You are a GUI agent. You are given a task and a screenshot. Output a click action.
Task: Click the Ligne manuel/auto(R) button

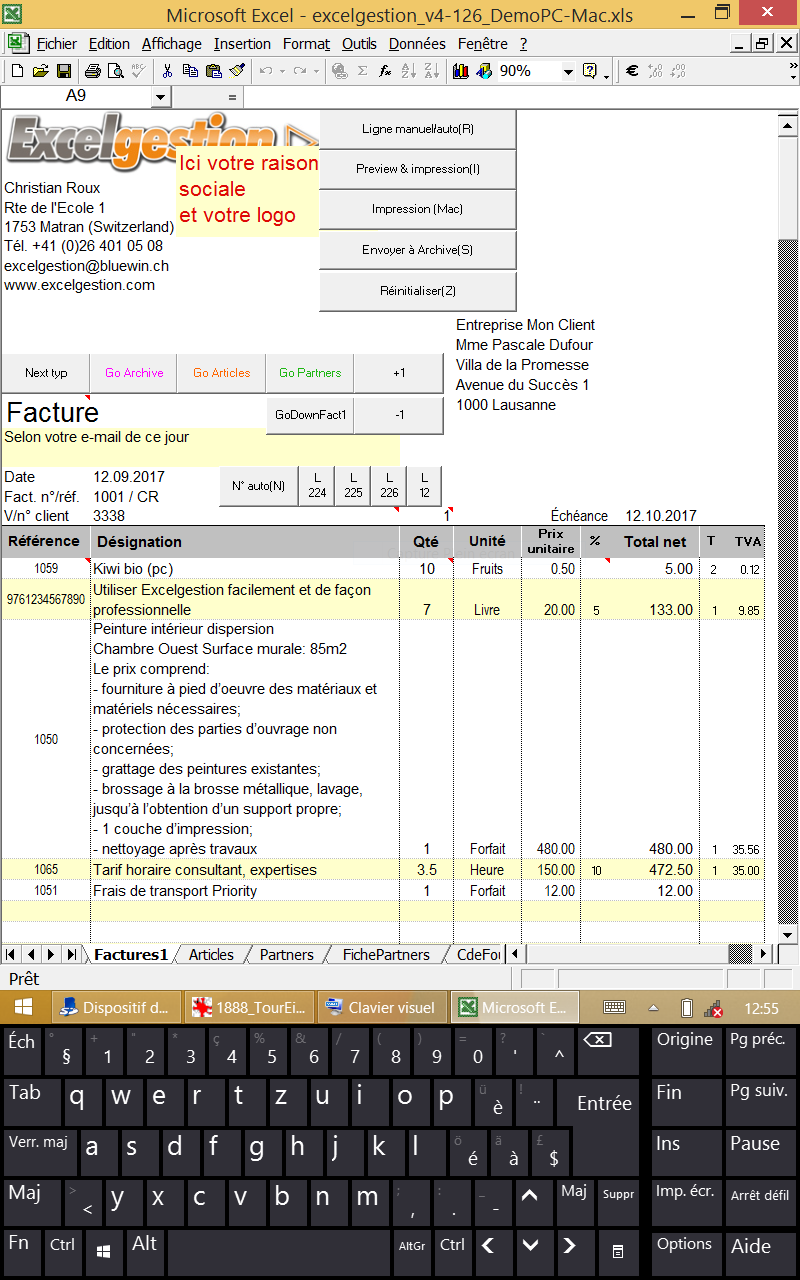pos(417,129)
